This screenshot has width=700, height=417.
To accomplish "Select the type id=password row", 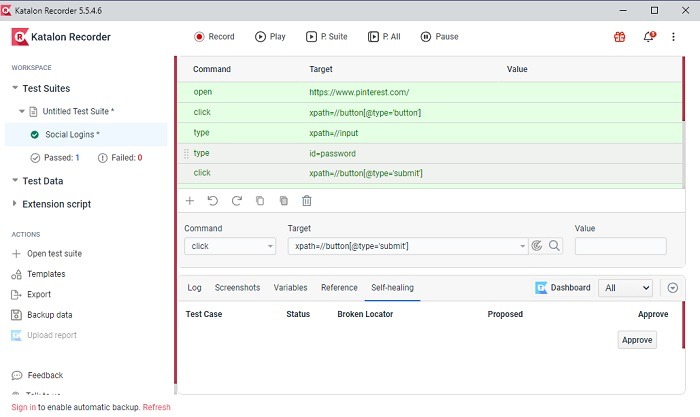I will 429,153.
